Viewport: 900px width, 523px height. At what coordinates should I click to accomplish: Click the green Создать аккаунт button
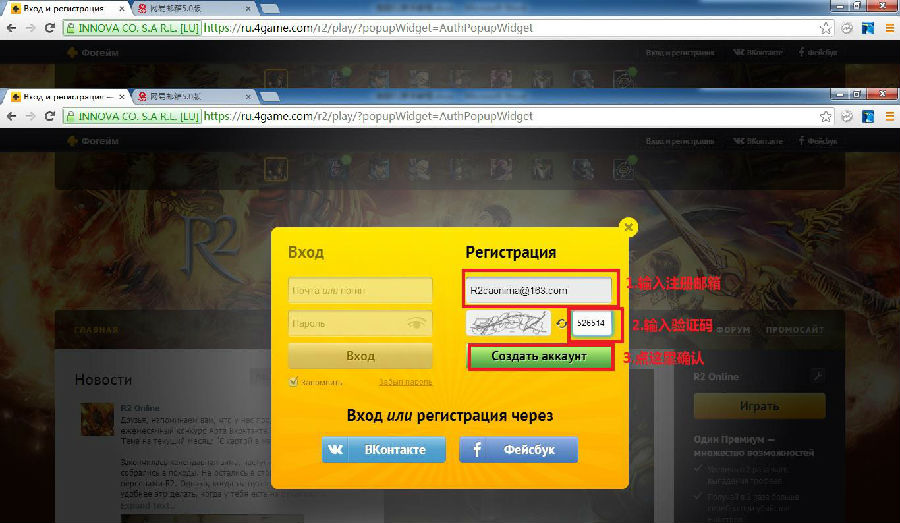pyautogui.click(x=540, y=357)
